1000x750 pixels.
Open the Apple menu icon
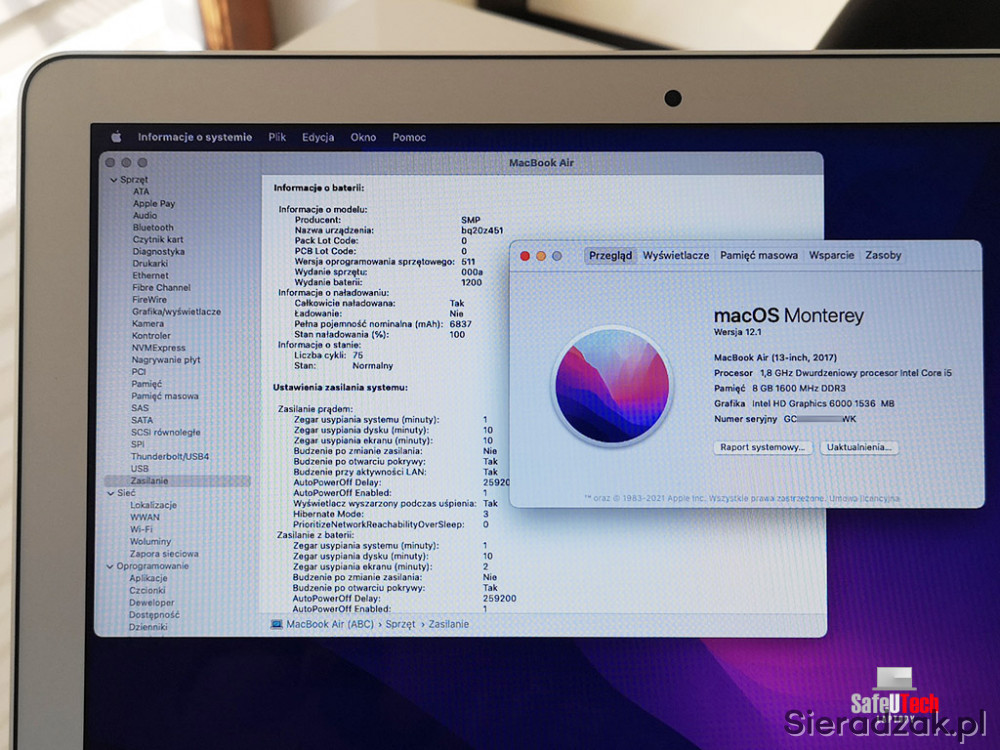pos(116,137)
